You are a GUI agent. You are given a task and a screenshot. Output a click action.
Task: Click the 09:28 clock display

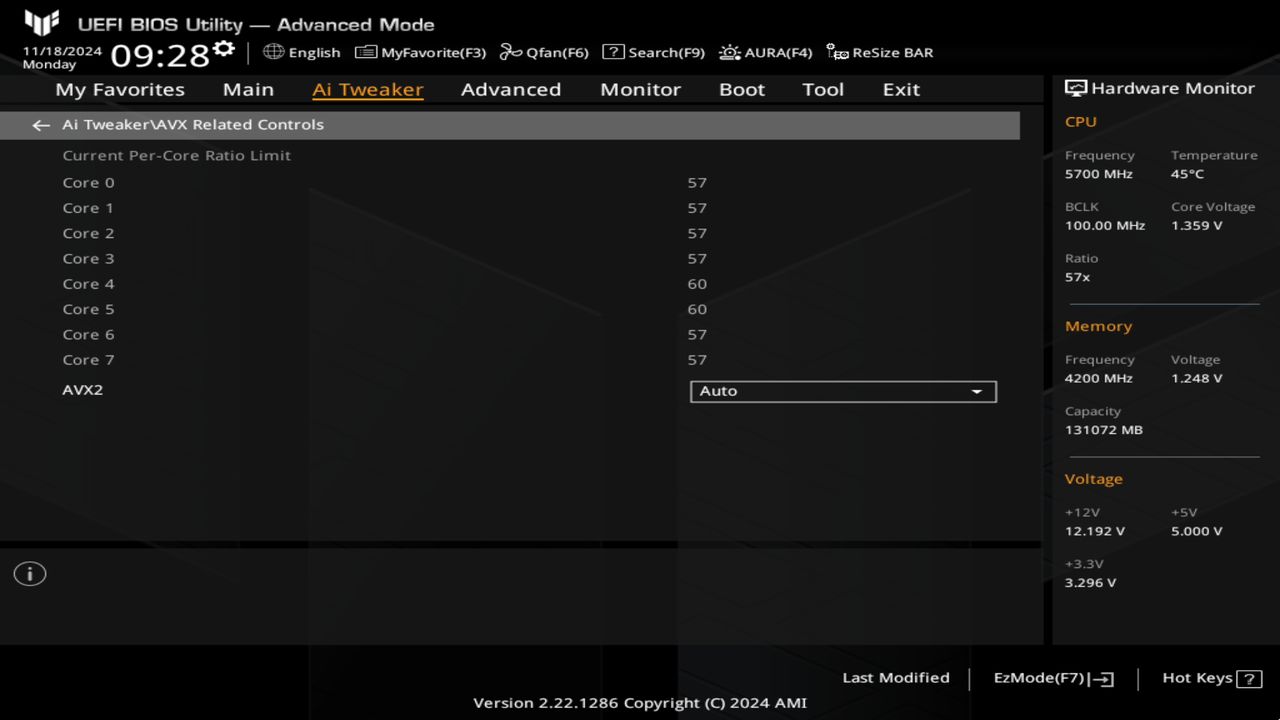(160, 54)
